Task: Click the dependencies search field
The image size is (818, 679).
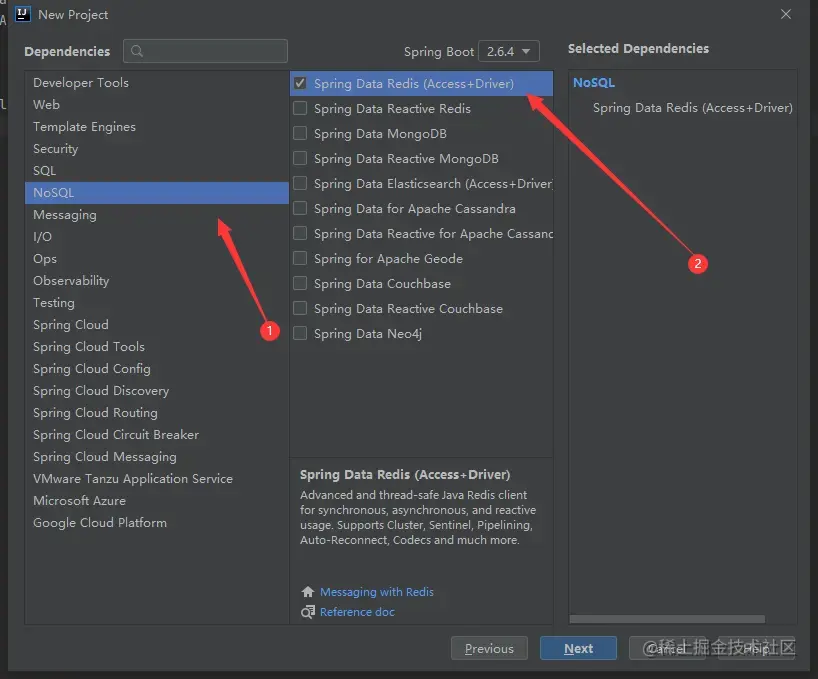Action: 206,51
